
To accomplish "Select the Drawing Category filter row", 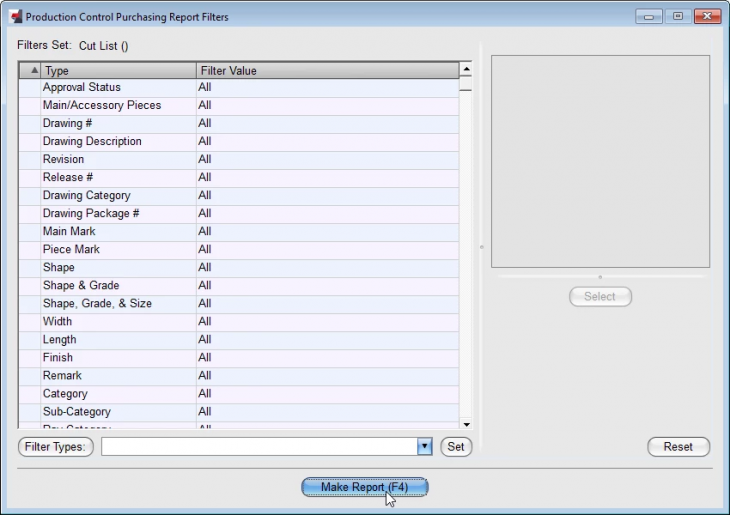I will pos(239,195).
